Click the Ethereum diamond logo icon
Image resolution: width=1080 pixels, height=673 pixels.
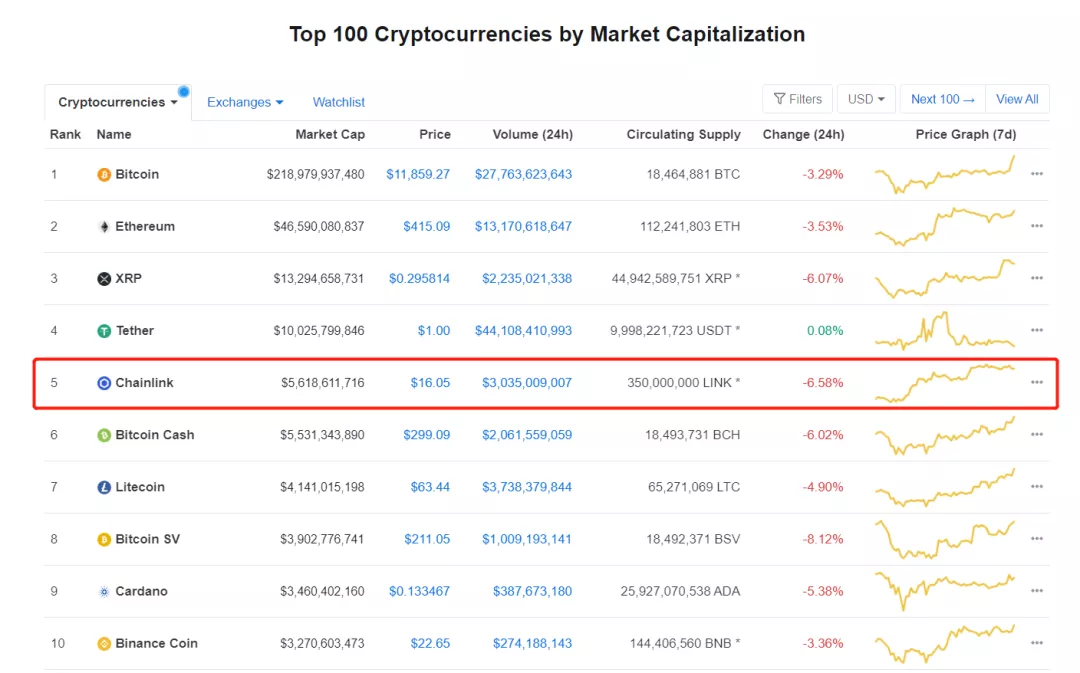[x=104, y=227]
